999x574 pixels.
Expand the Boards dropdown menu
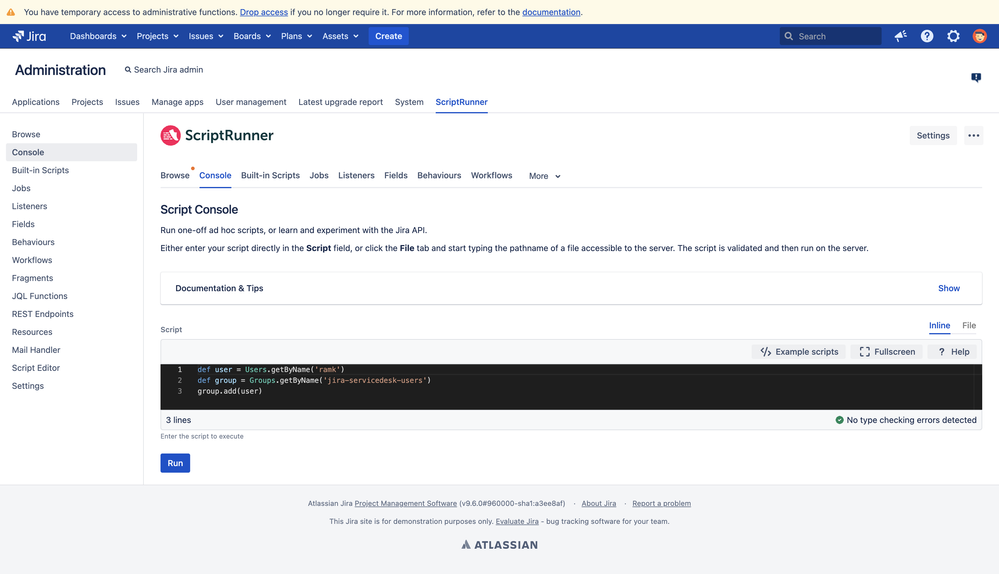252,36
